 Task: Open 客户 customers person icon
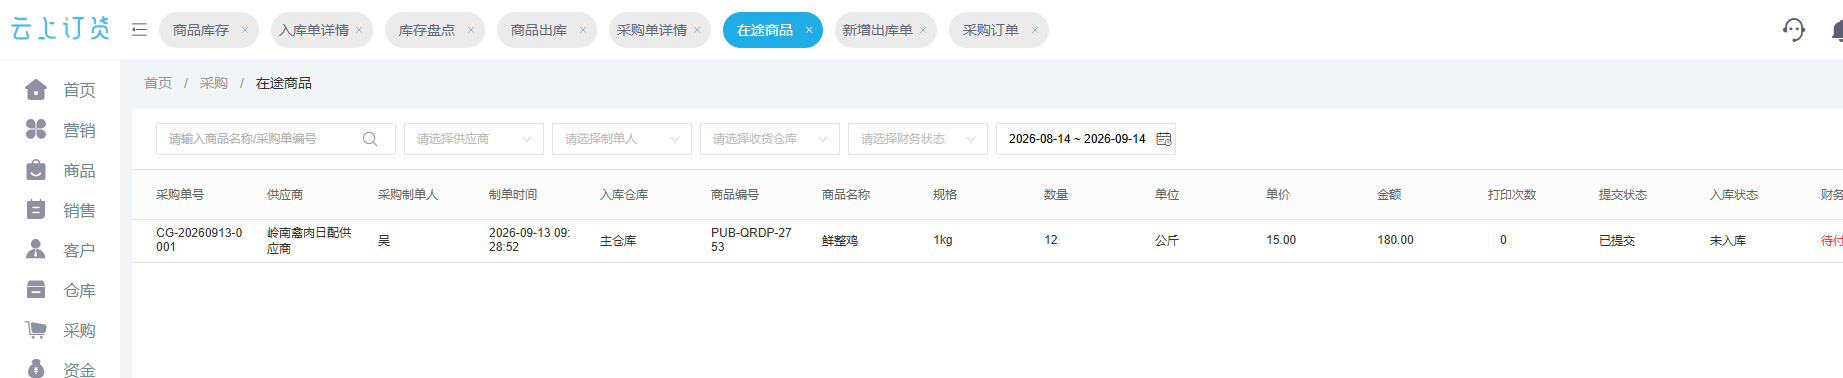[x=36, y=250]
